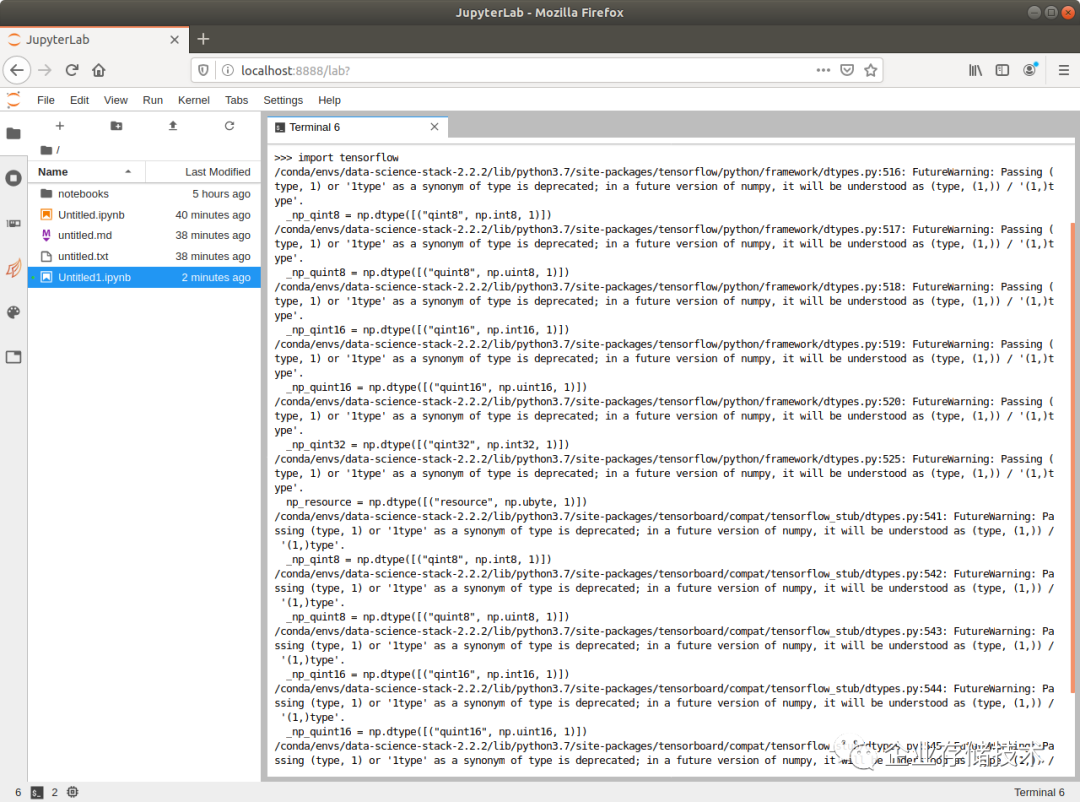Screen dimensions: 1080x802
Task: Go to Firefox home page
Action: click(98, 70)
